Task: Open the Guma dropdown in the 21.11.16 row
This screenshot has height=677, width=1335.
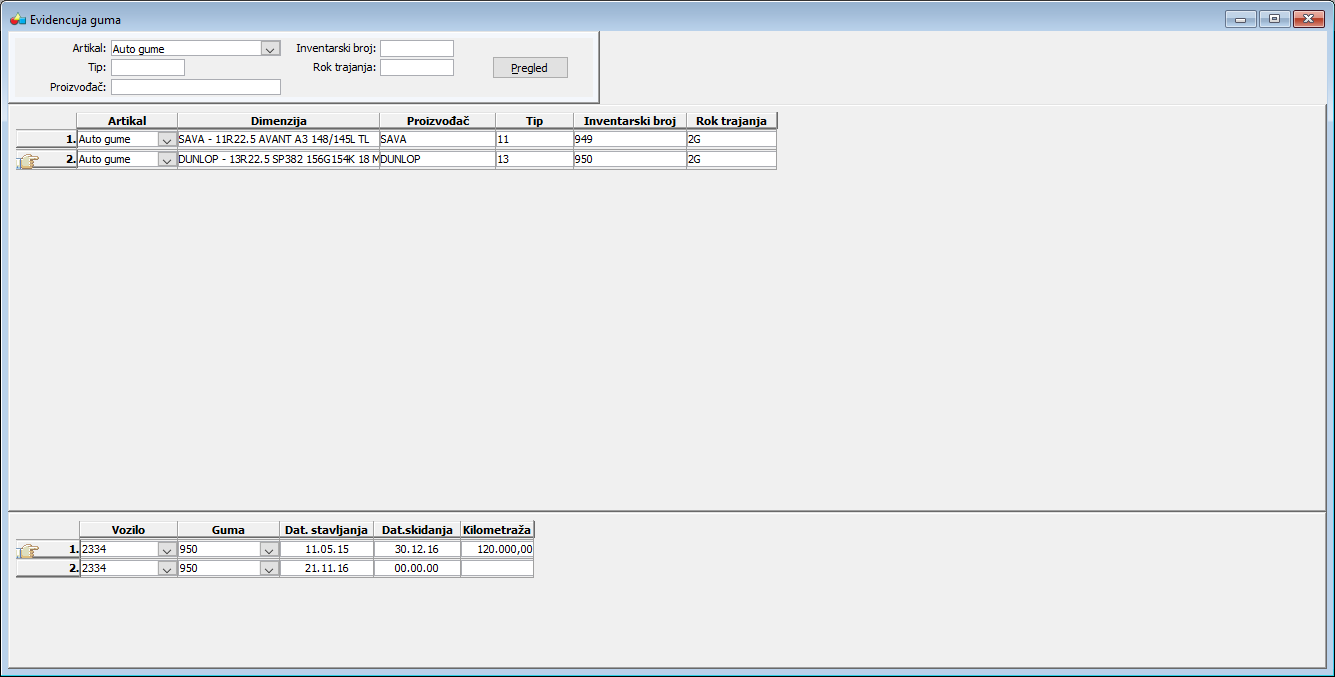Action: [x=268, y=568]
